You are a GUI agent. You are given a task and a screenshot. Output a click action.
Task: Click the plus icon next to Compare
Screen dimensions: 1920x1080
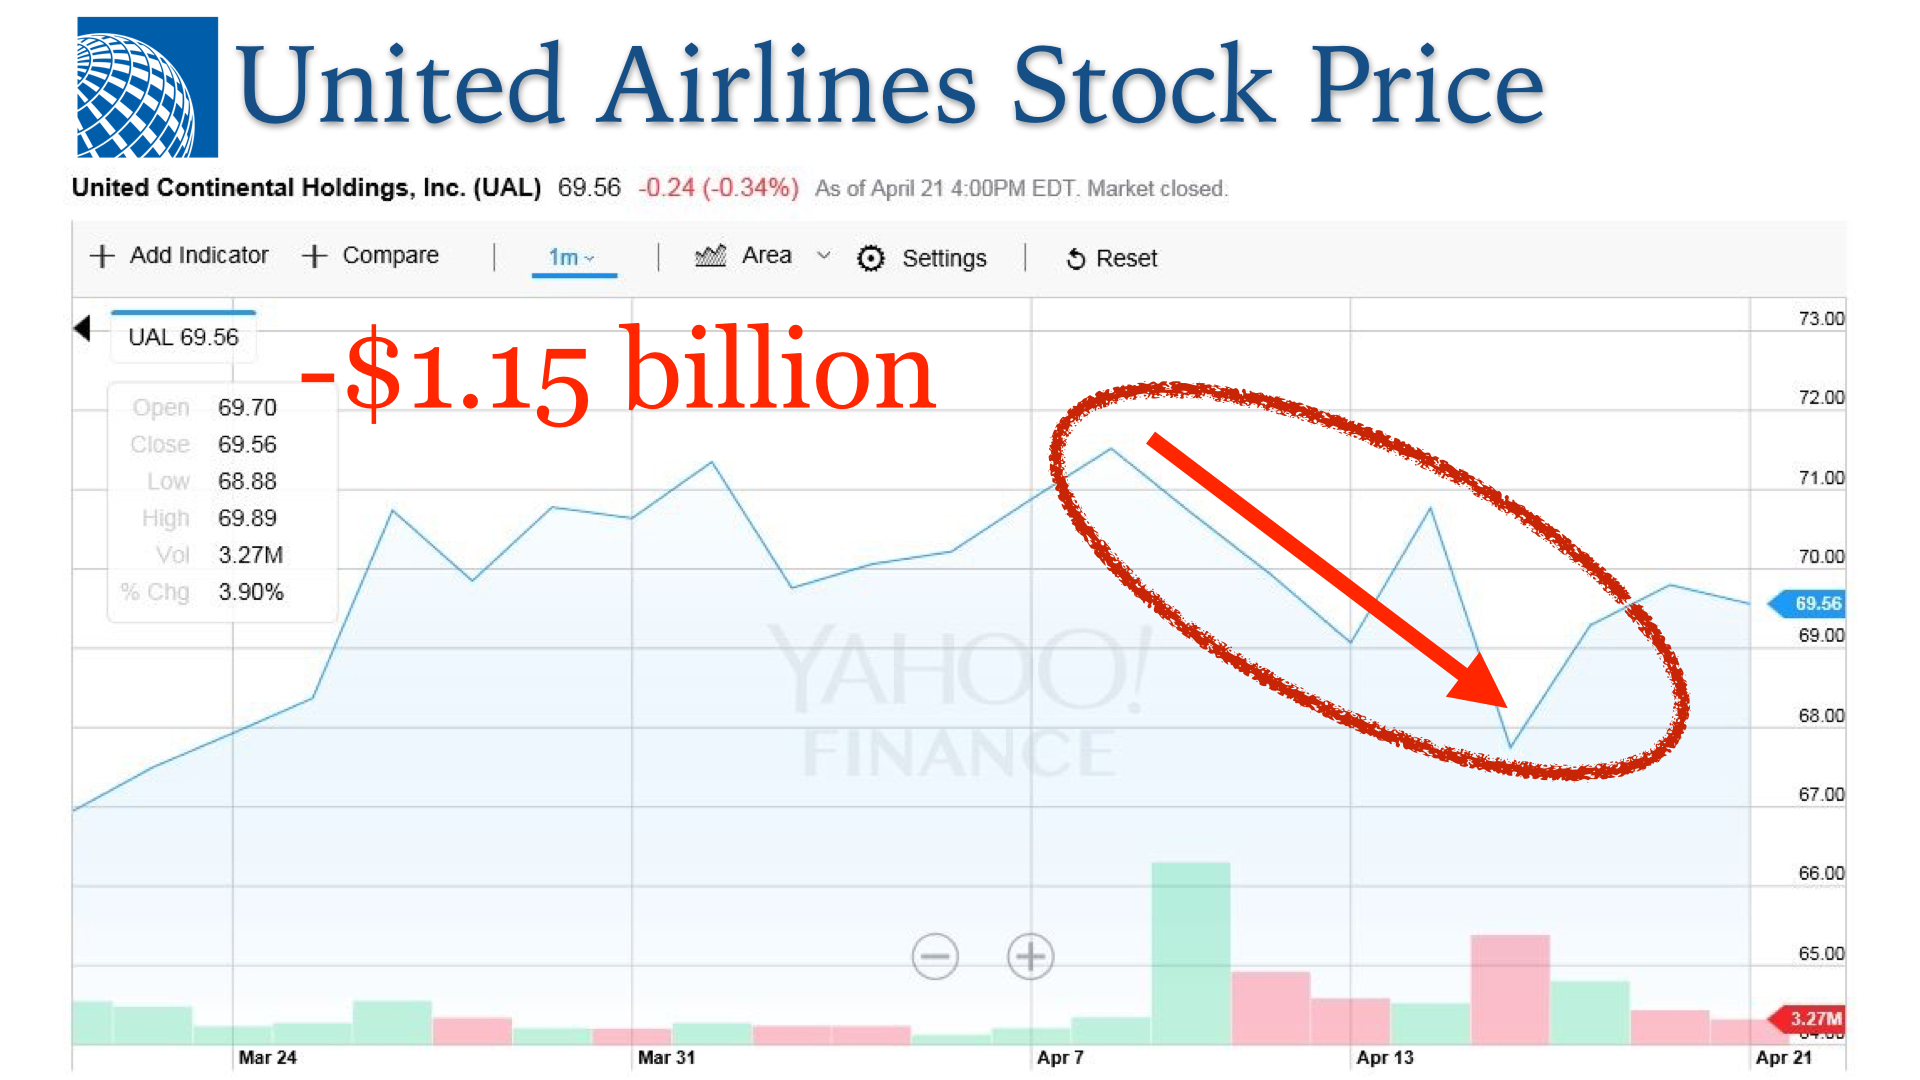pyautogui.click(x=315, y=256)
